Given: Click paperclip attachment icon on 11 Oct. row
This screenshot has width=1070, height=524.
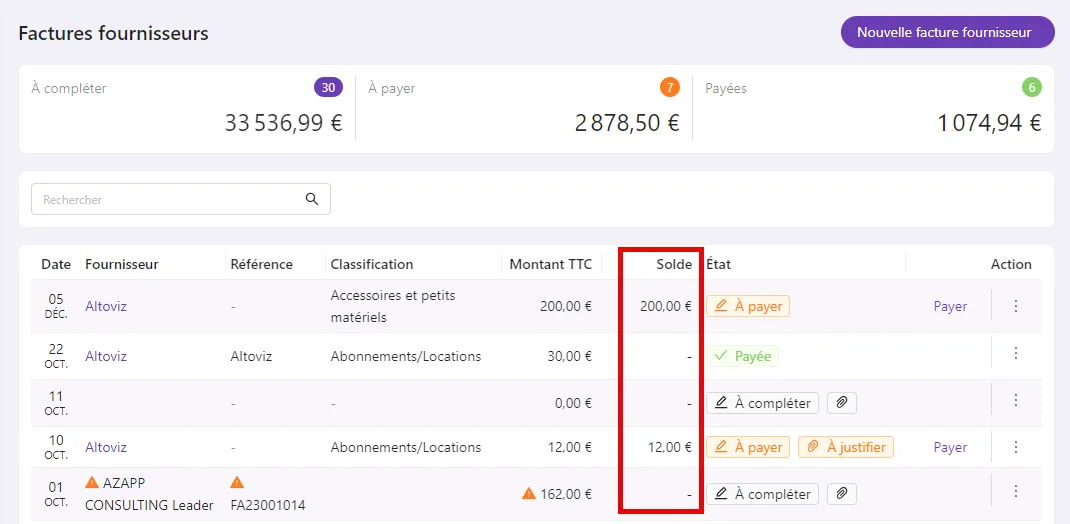Looking at the screenshot, I should (841, 403).
